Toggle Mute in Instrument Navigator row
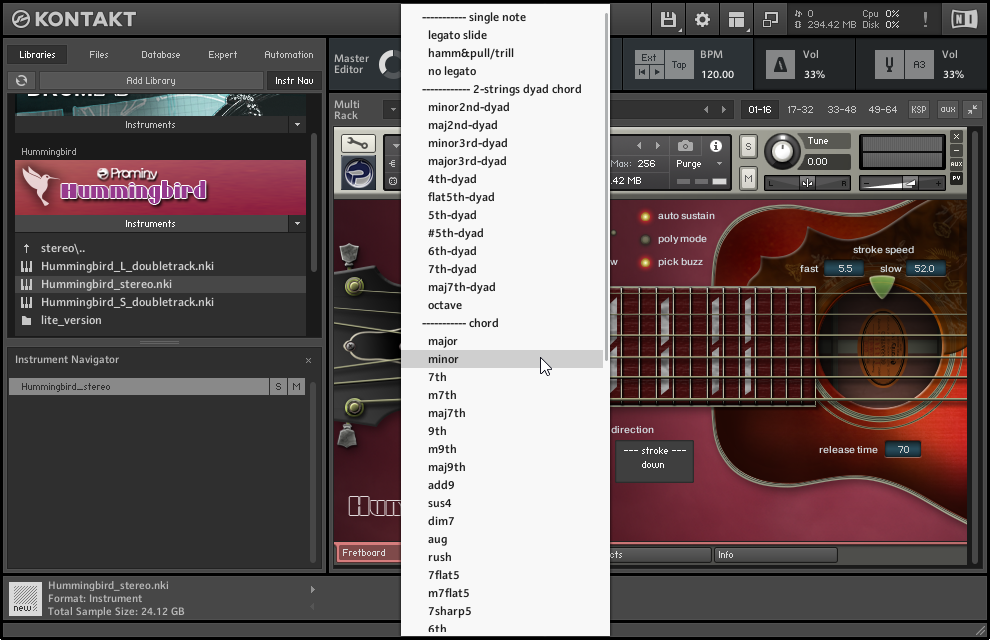The height and width of the screenshot is (640, 990). pos(296,386)
